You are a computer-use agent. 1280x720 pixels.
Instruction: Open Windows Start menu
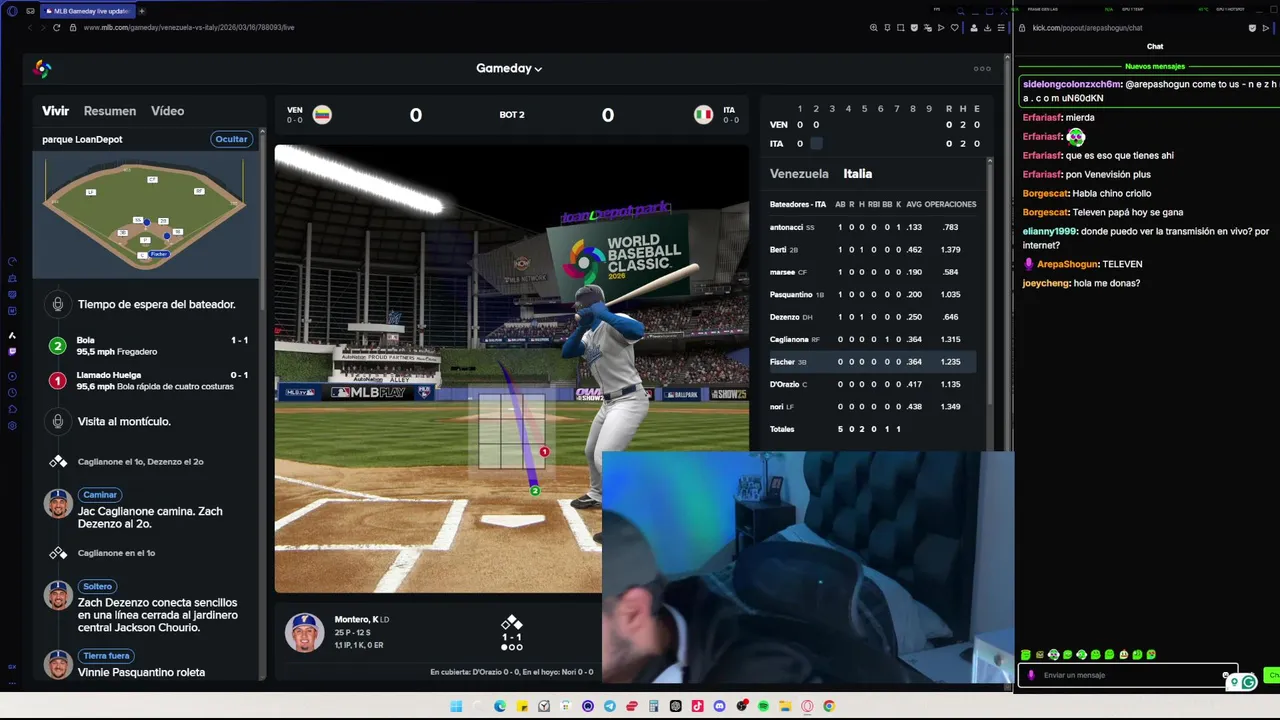click(456, 706)
